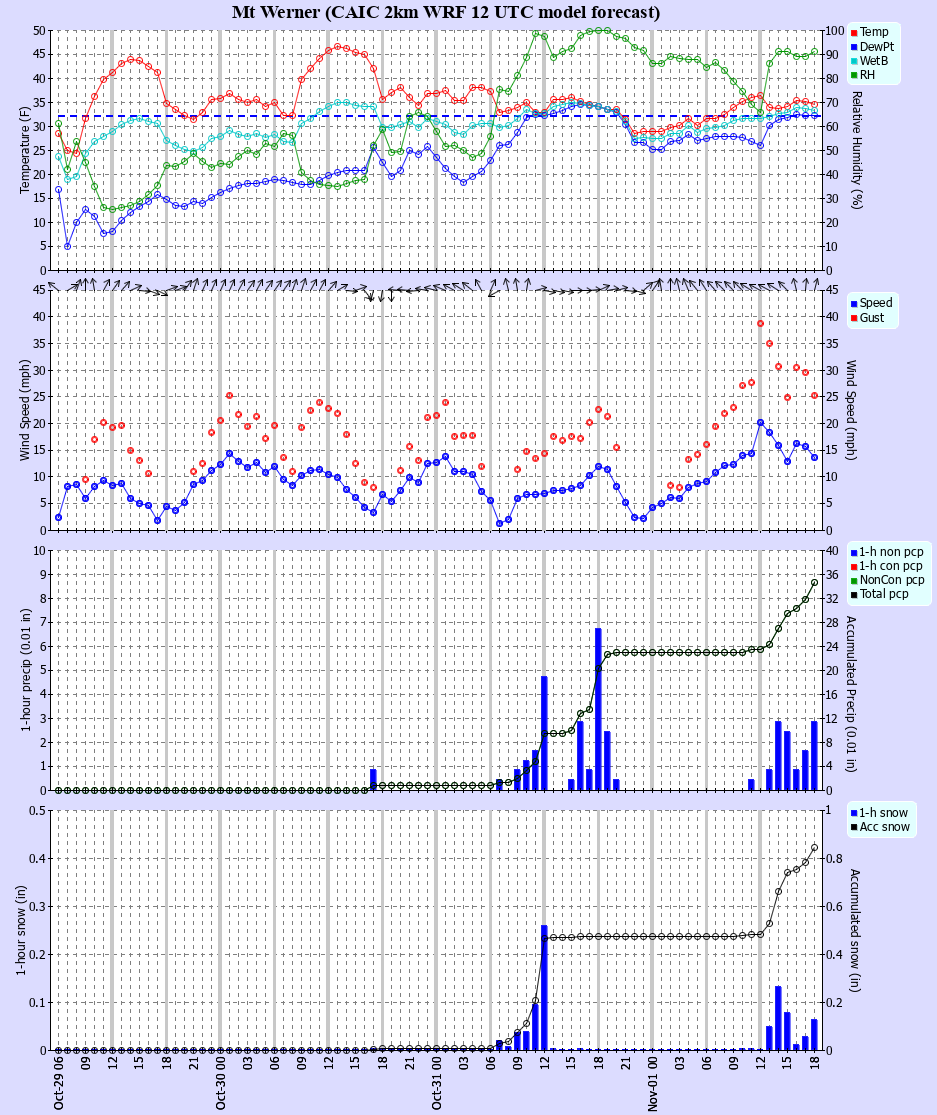937x1115 pixels.
Task: Click the green RH legend swatch
Action: coord(854,75)
